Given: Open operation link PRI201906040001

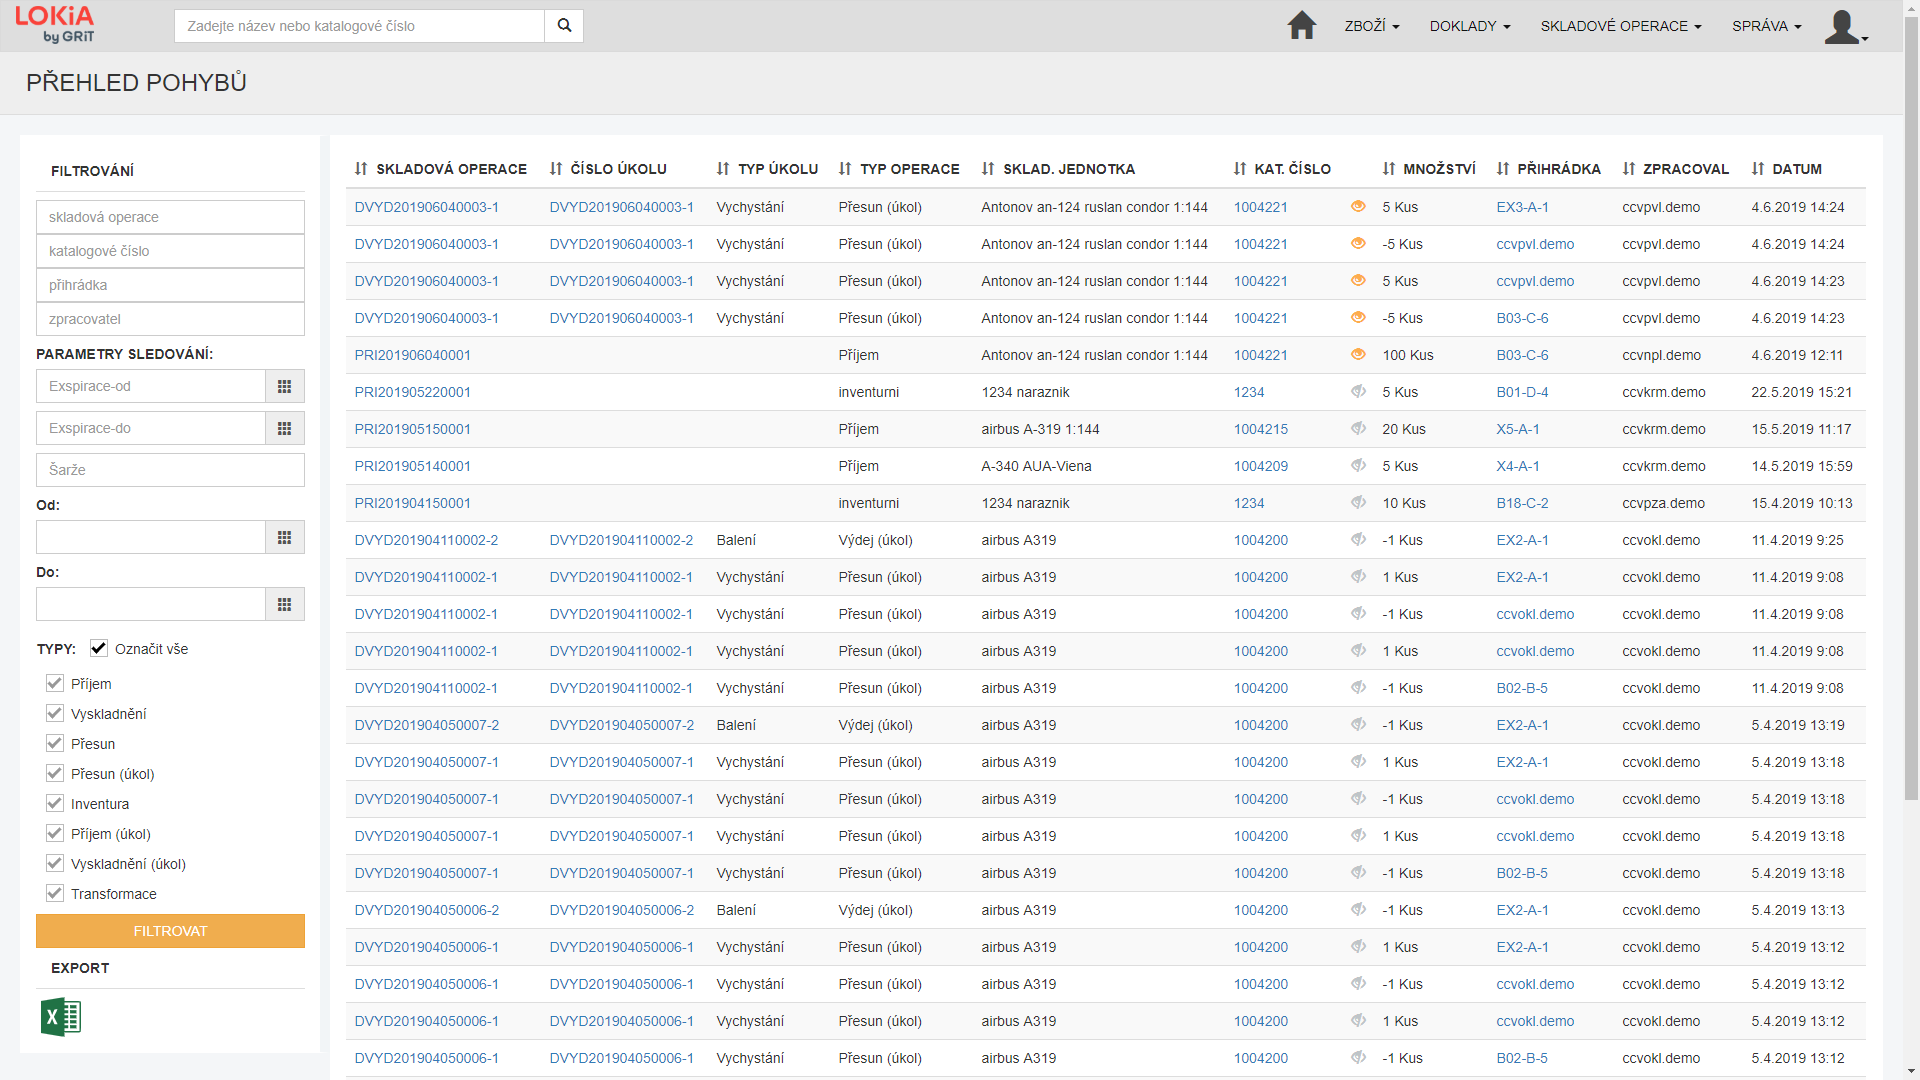Looking at the screenshot, I should tap(412, 355).
